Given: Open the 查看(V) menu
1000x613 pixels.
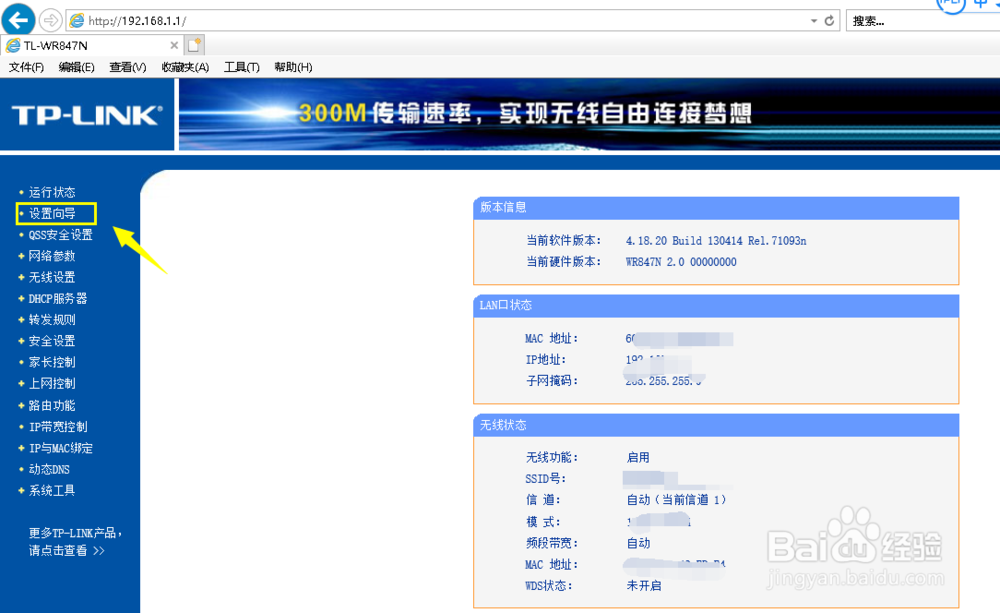Looking at the screenshot, I should pos(128,67).
